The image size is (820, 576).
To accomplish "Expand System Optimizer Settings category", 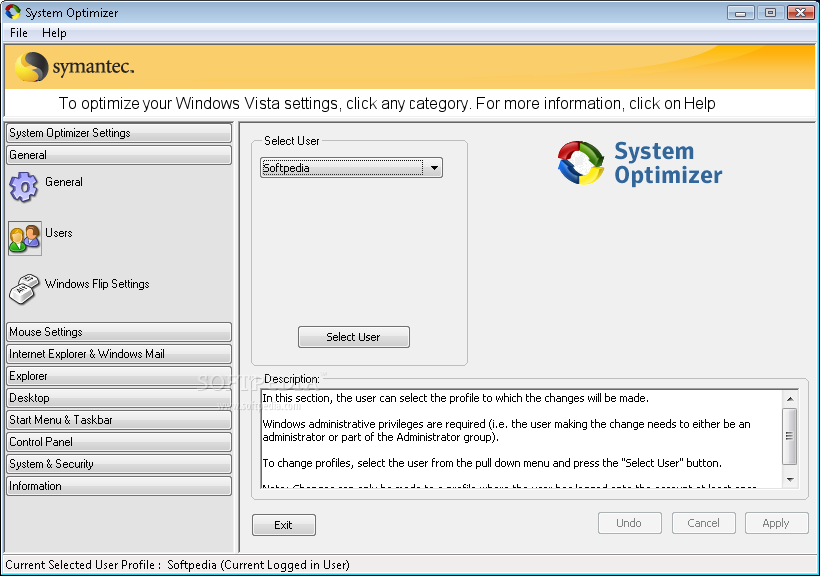I will [x=119, y=133].
